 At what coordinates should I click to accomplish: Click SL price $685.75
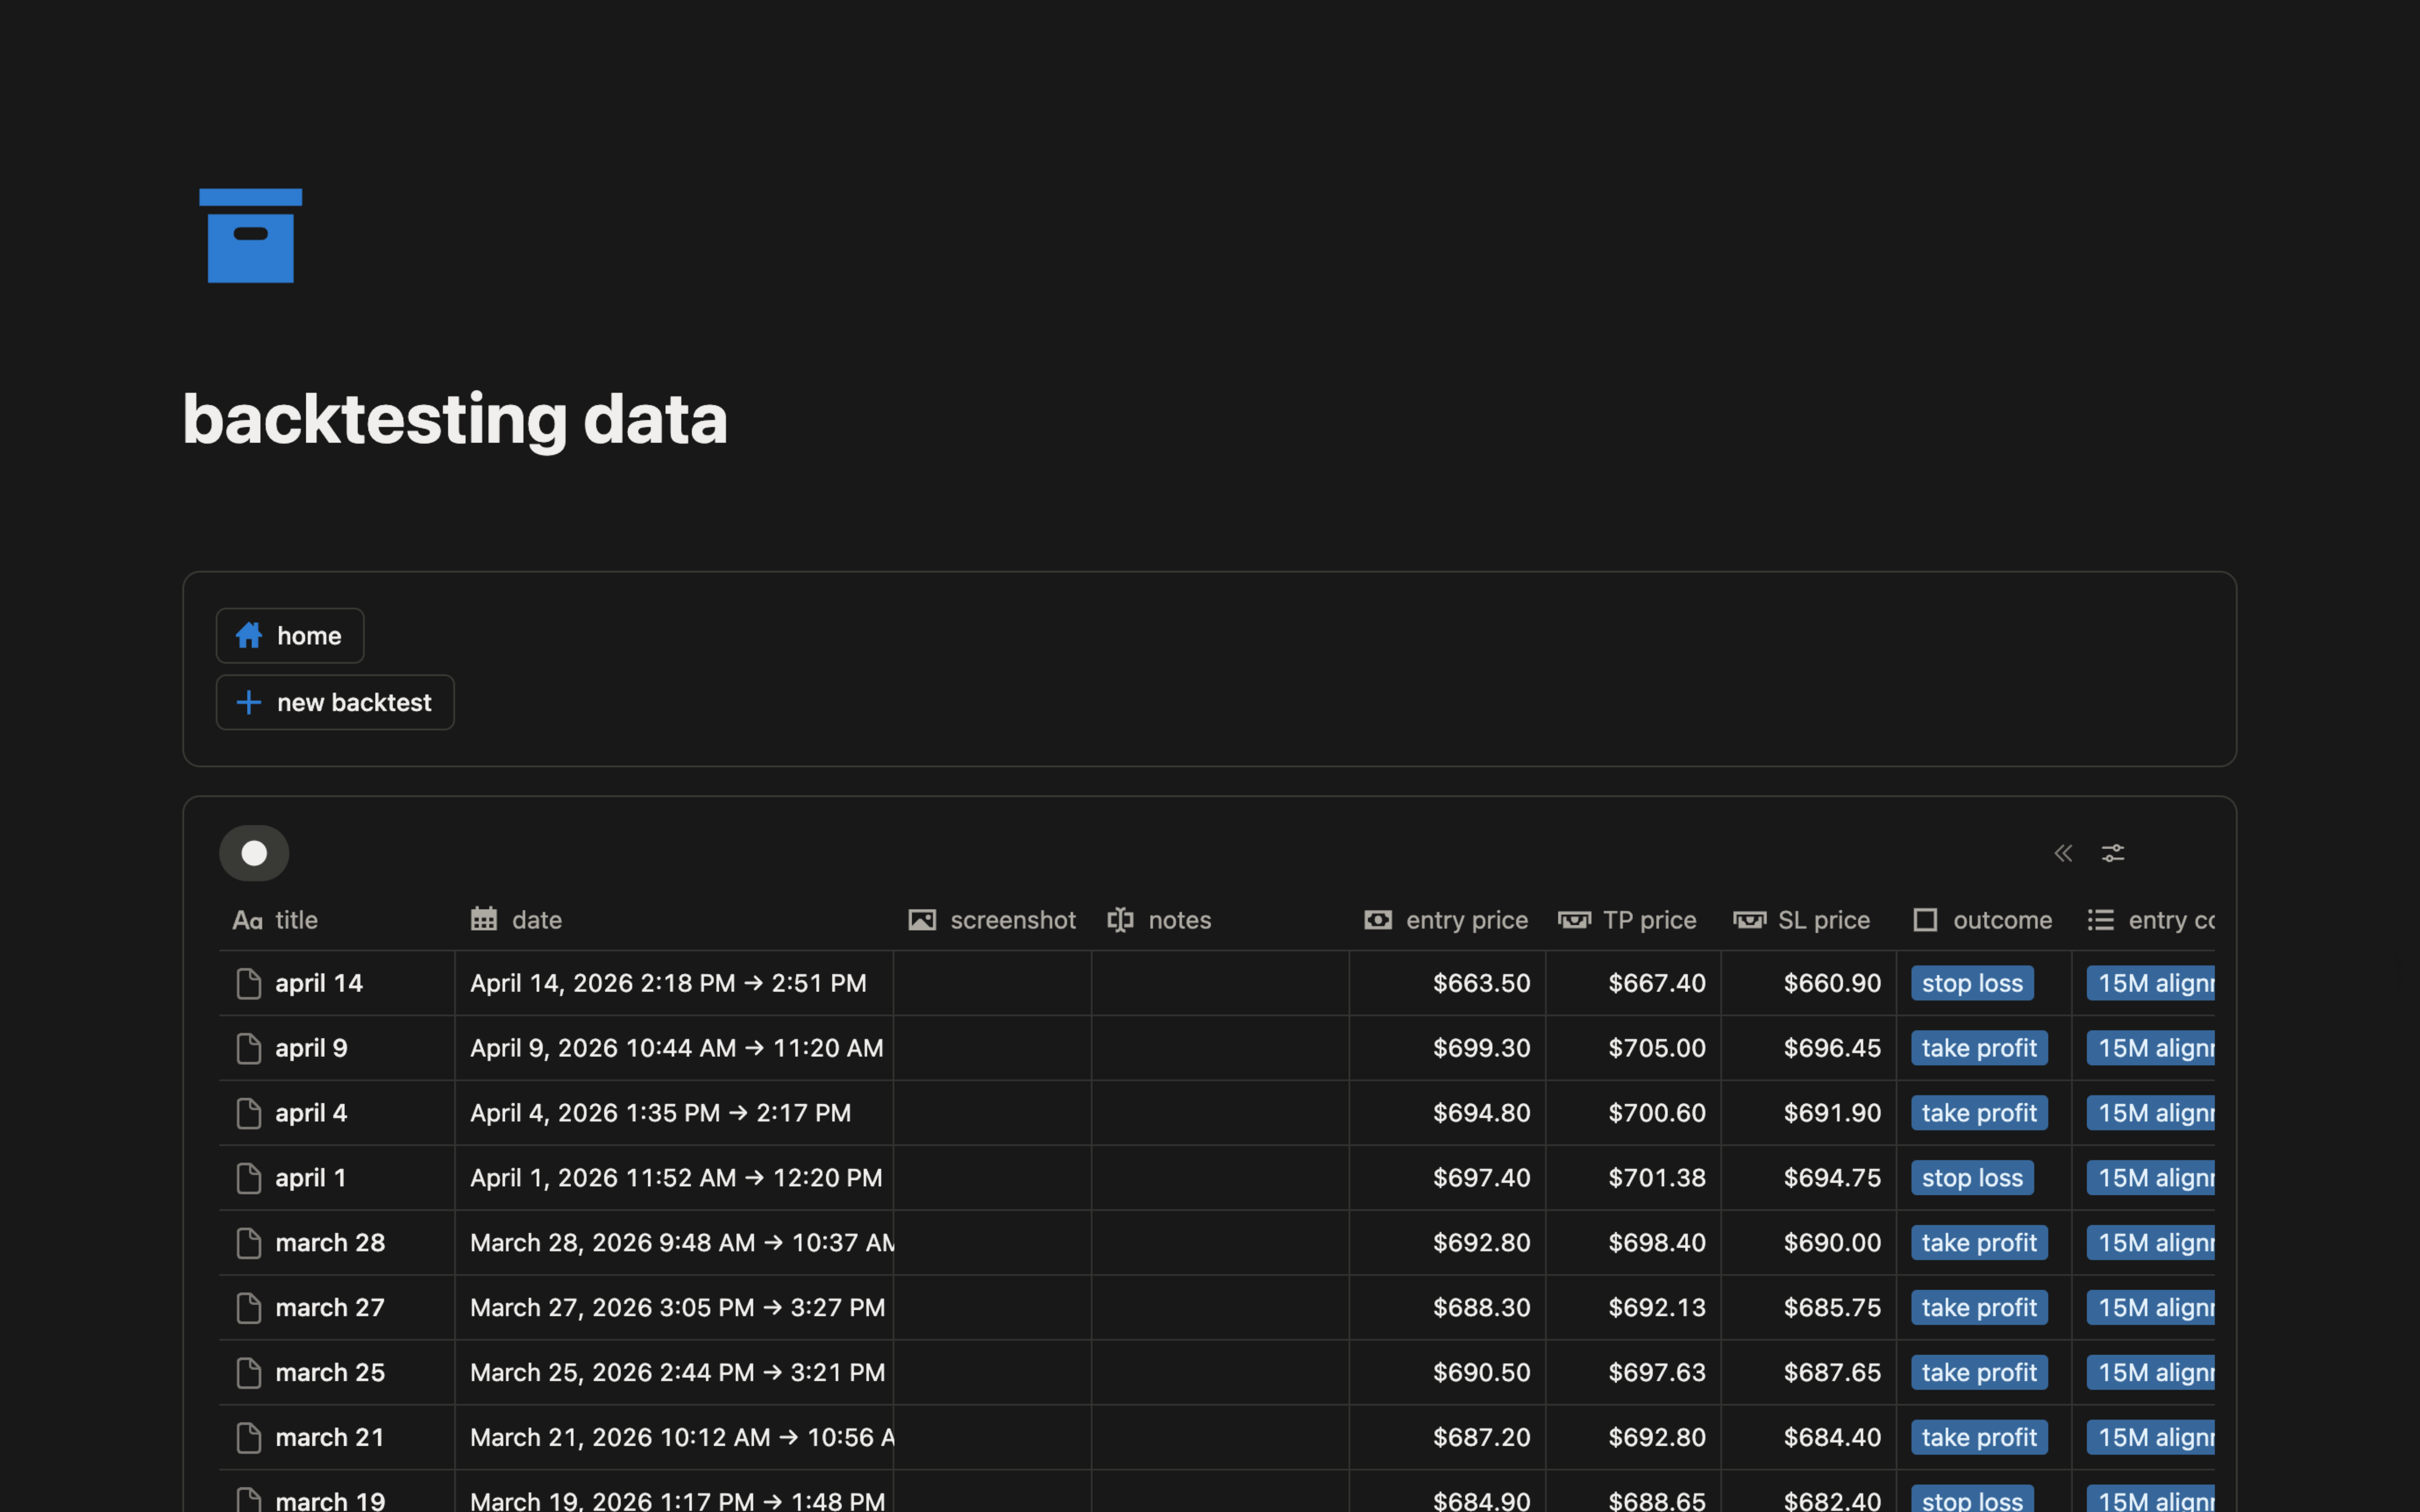(1832, 1308)
